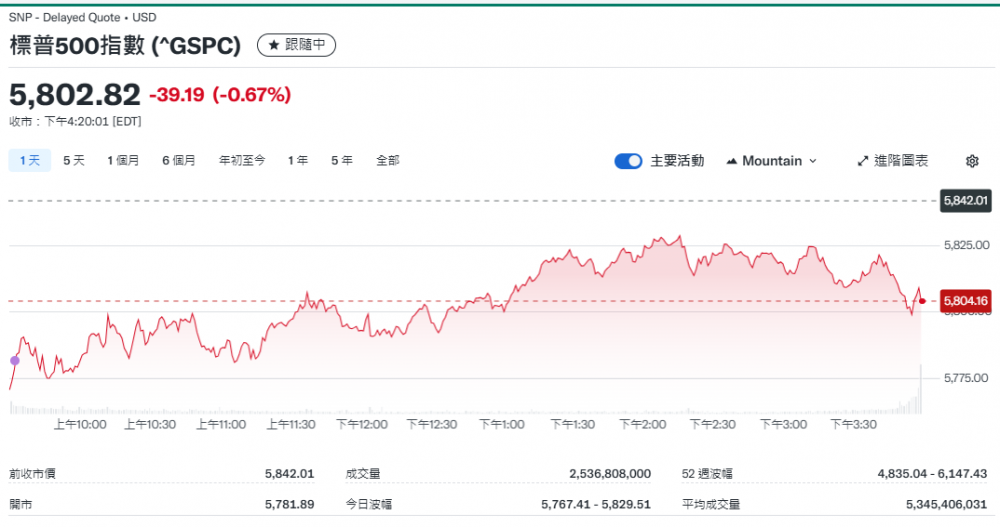Open 進階圖表 advanced chart view
This screenshot has height=527, width=1000.
(x=892, y=161)
